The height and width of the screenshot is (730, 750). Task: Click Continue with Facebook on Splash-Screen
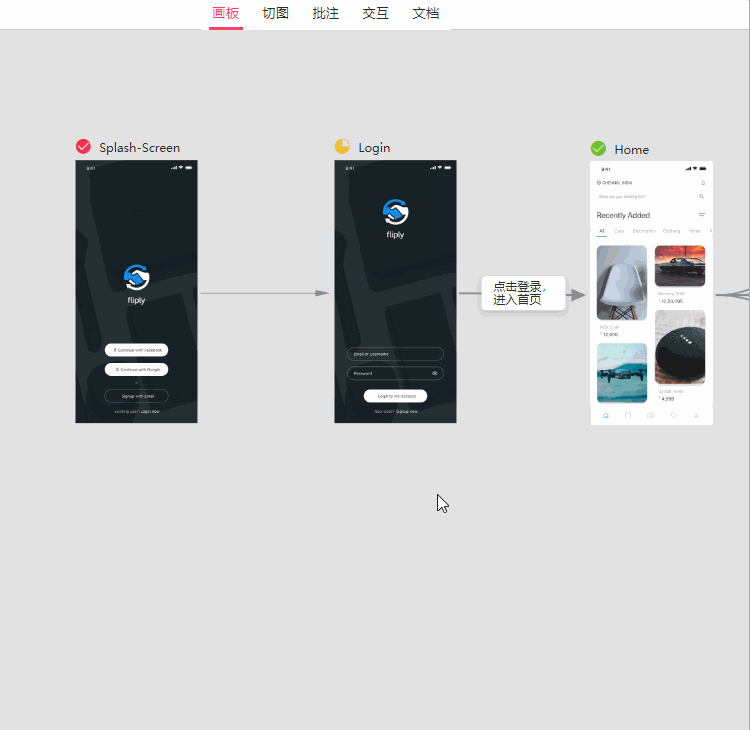pos(136,350)
